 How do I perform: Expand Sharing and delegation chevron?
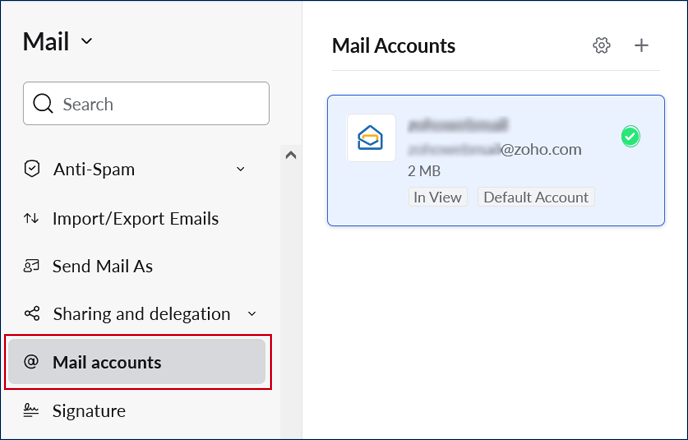point(252,314)
